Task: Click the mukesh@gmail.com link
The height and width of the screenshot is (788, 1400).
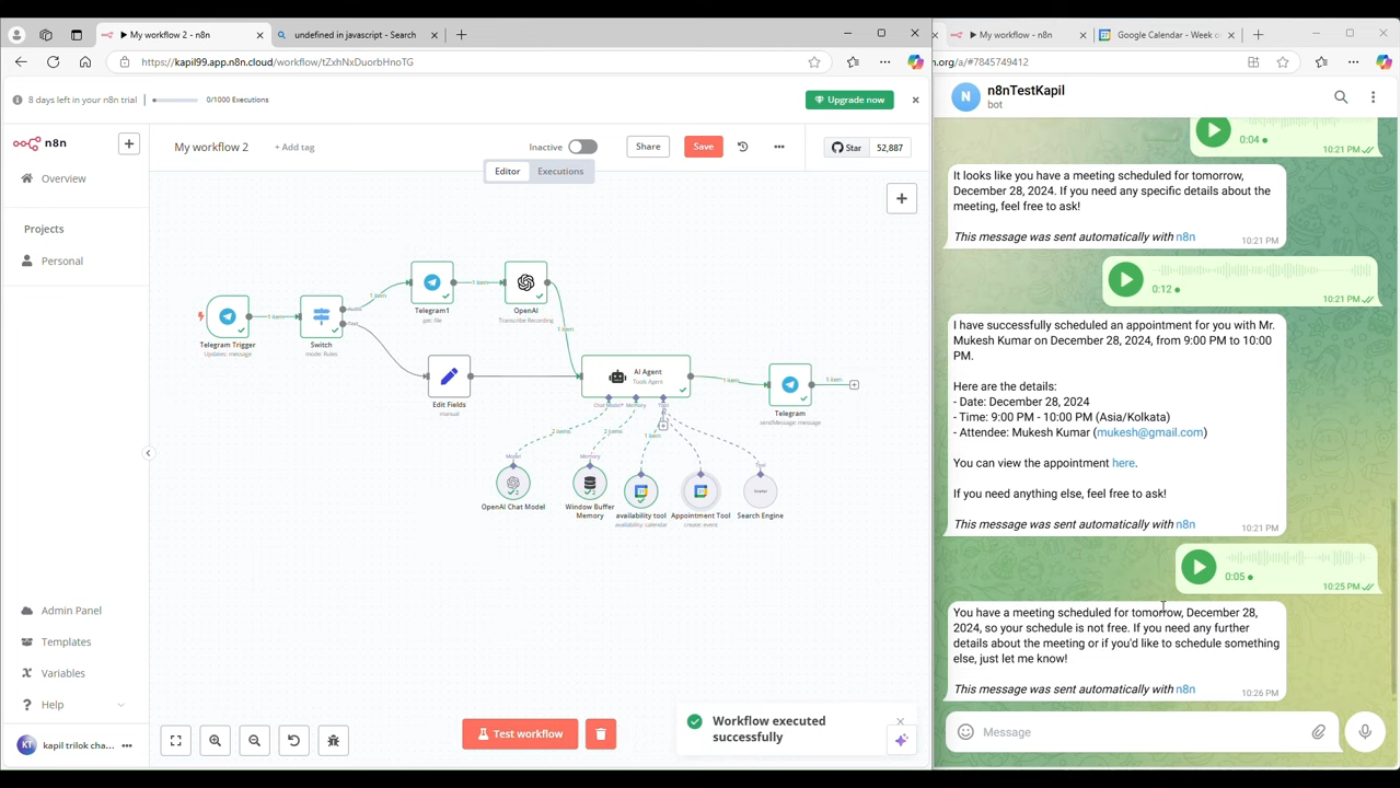Action: click(1150, 433)
